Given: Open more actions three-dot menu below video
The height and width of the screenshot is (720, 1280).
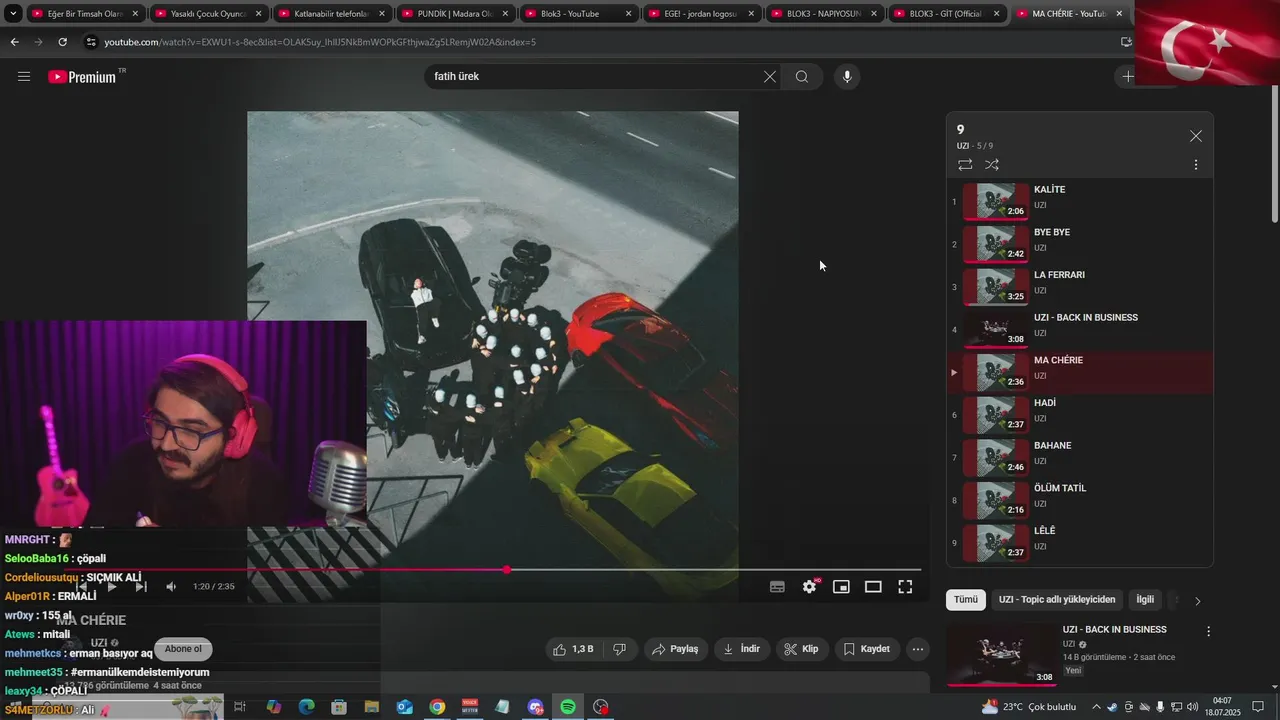Looking at the screenshot, I should [918, 649].
